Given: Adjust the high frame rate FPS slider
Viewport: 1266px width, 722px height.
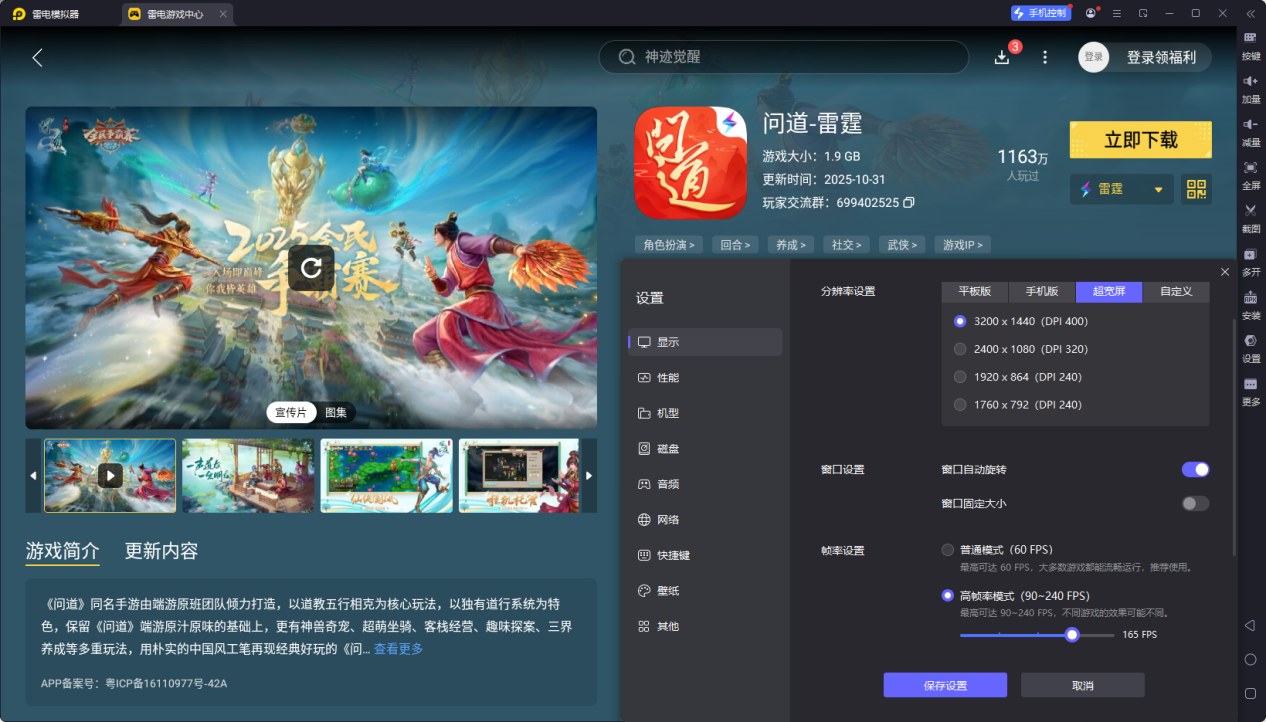Looking at the screenshot, I should 1072,635.
